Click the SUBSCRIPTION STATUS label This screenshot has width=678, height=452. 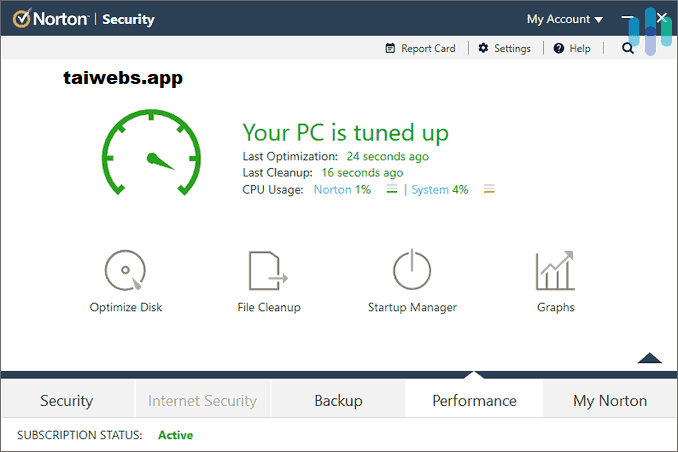(80, 435)
